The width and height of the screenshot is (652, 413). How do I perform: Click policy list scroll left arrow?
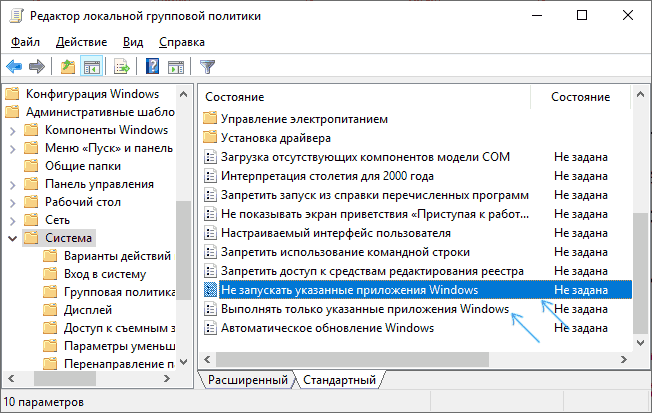[207, 359]
